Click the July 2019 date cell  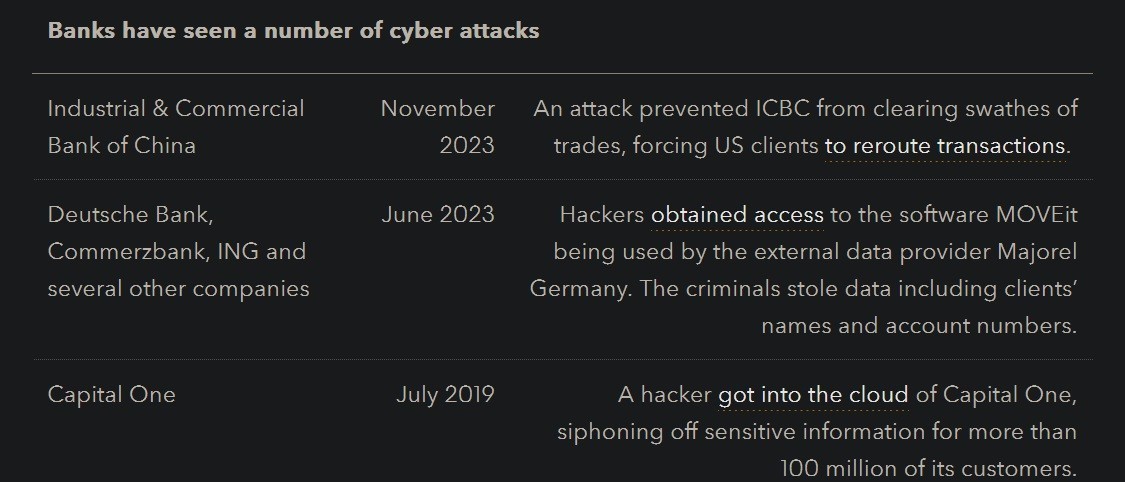(x=445, y=394)
